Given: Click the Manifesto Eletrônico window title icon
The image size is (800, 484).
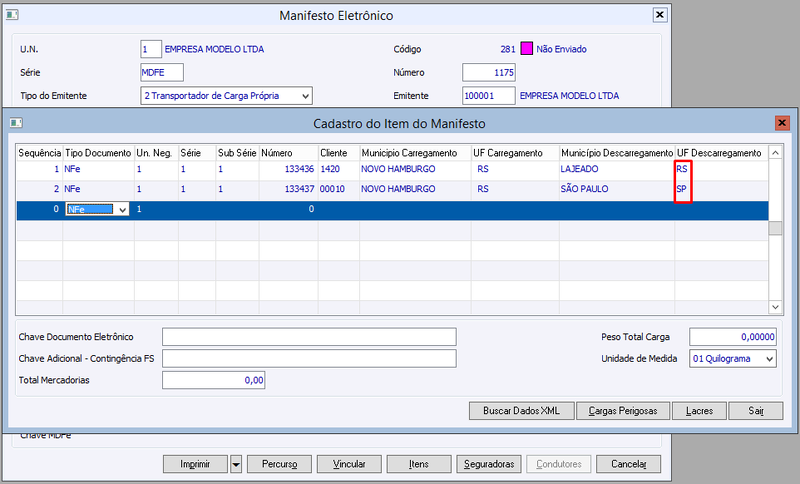Looking at the screenshot, I should [12, 15].
